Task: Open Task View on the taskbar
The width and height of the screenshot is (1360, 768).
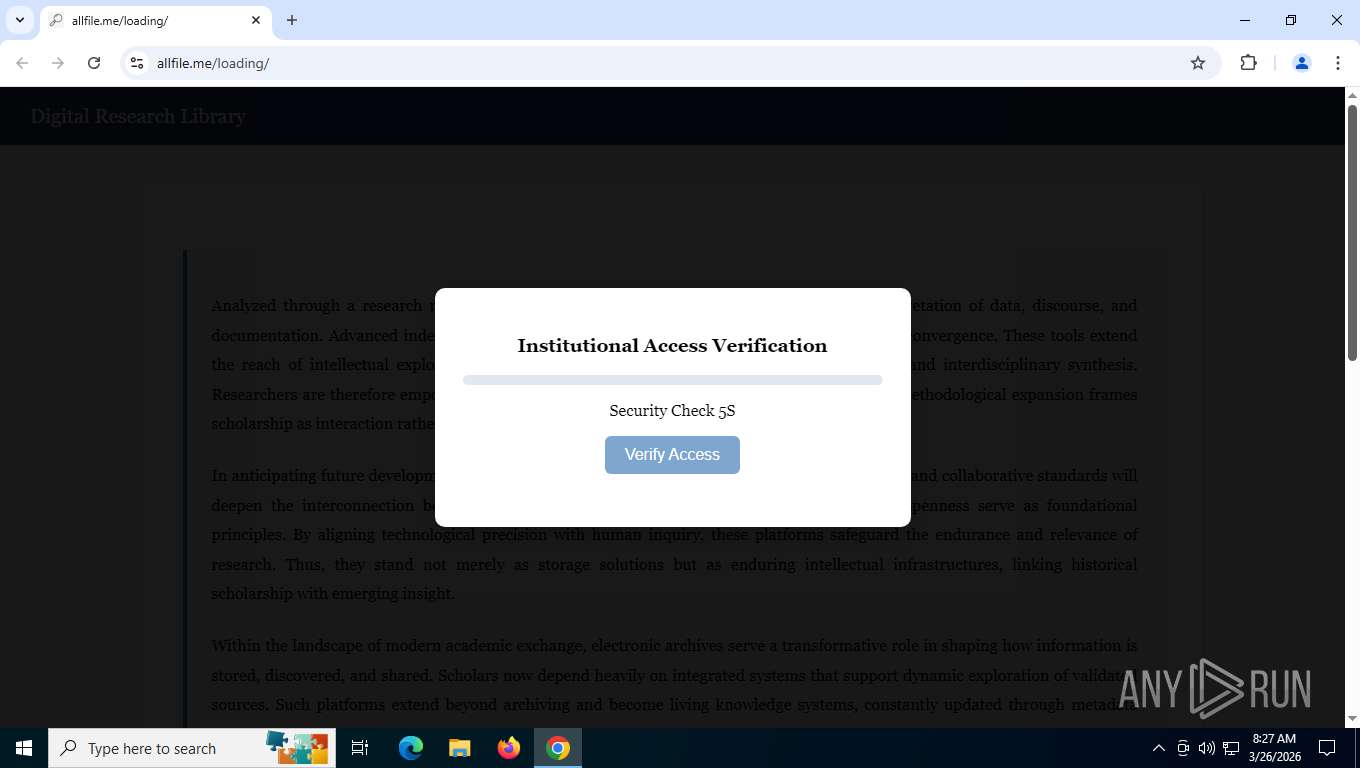Action: click(x=360, y=748)
